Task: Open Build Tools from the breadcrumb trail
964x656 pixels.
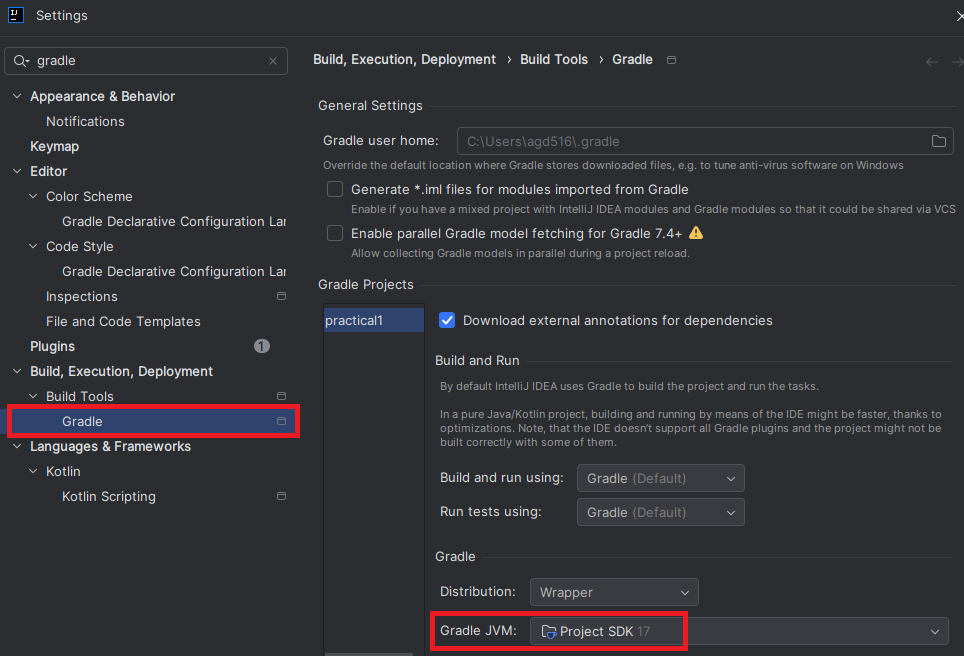Action: 553,60
